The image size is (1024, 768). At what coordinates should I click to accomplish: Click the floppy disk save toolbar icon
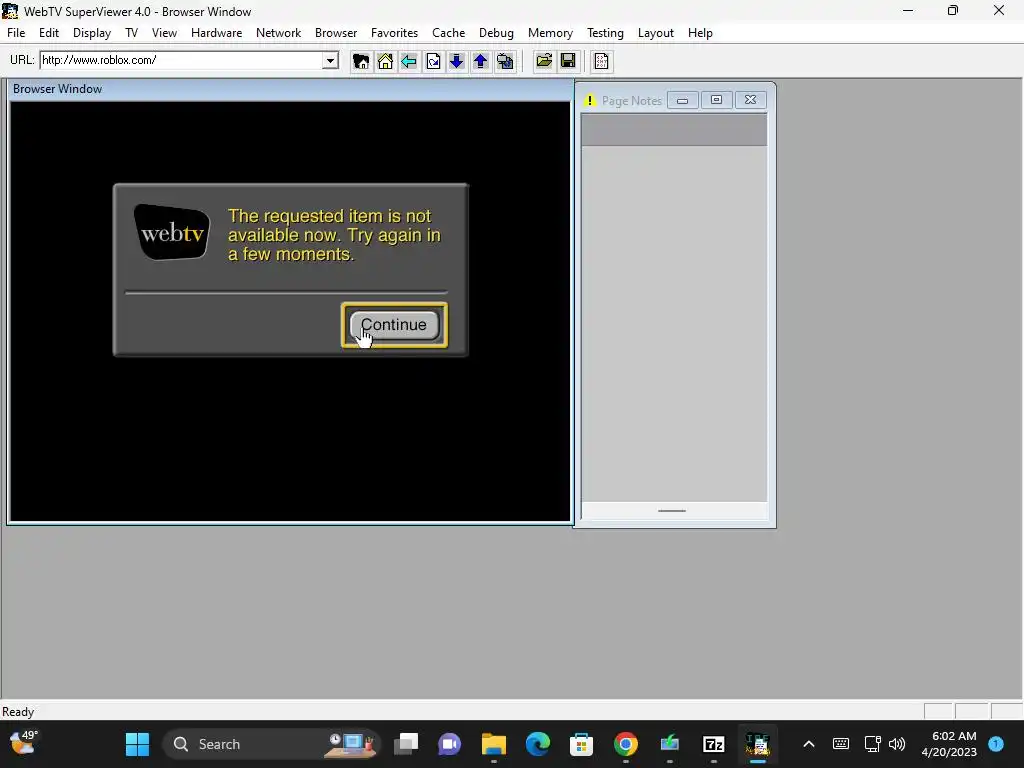pyautogui.click(x=568, y=61)
